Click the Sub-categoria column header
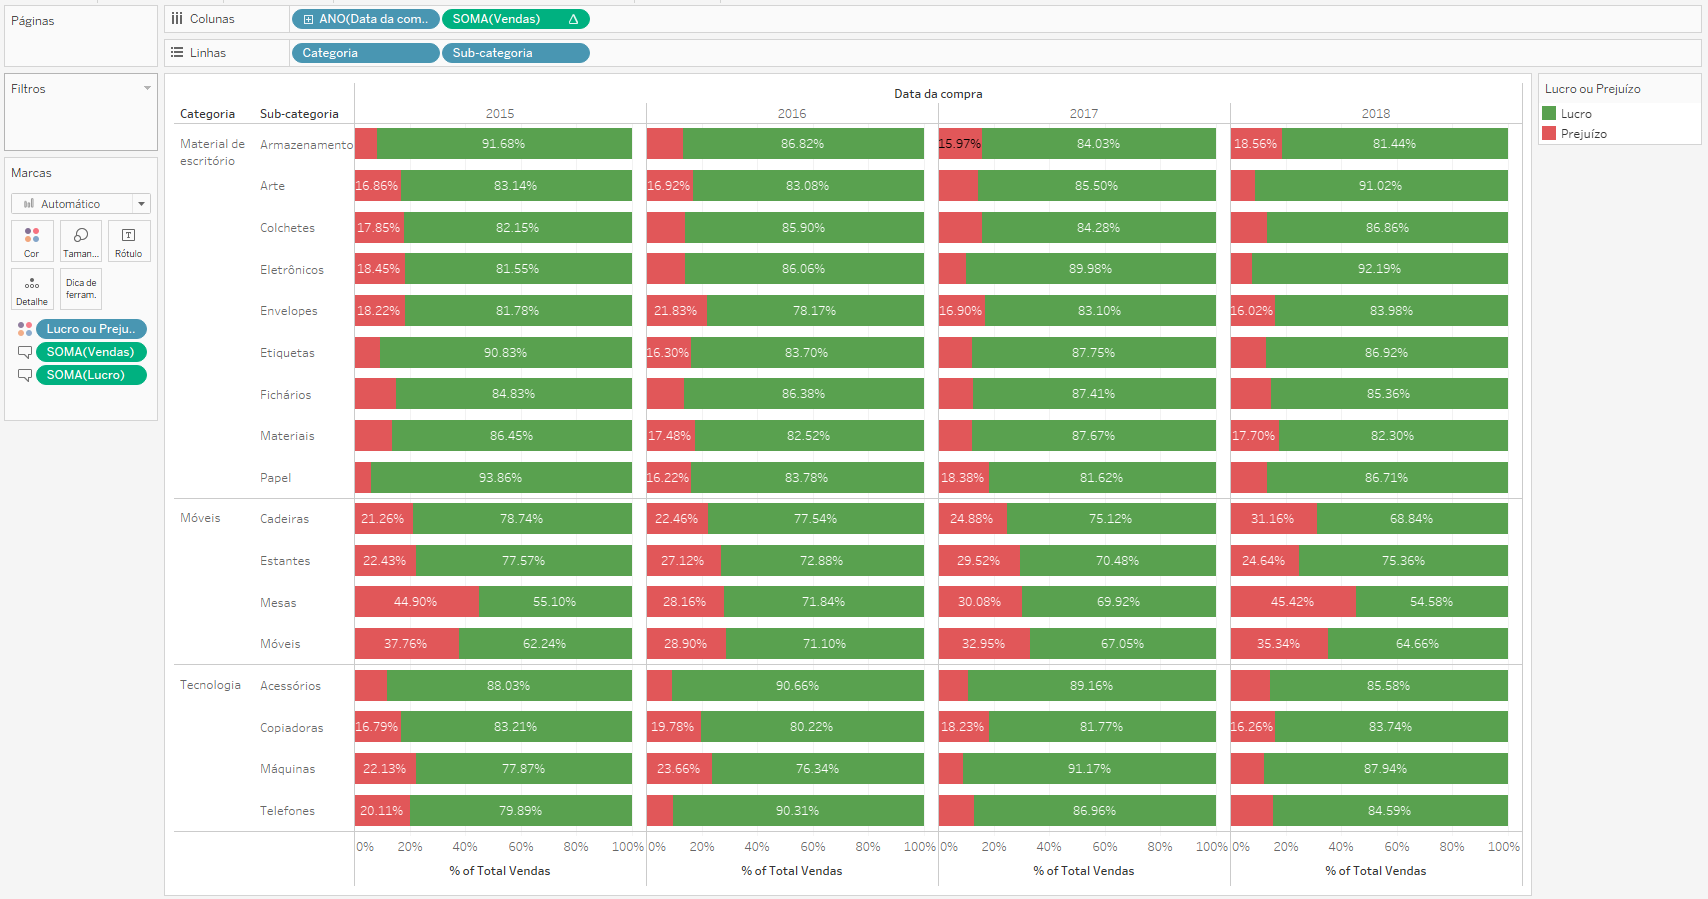 [299, 114]
